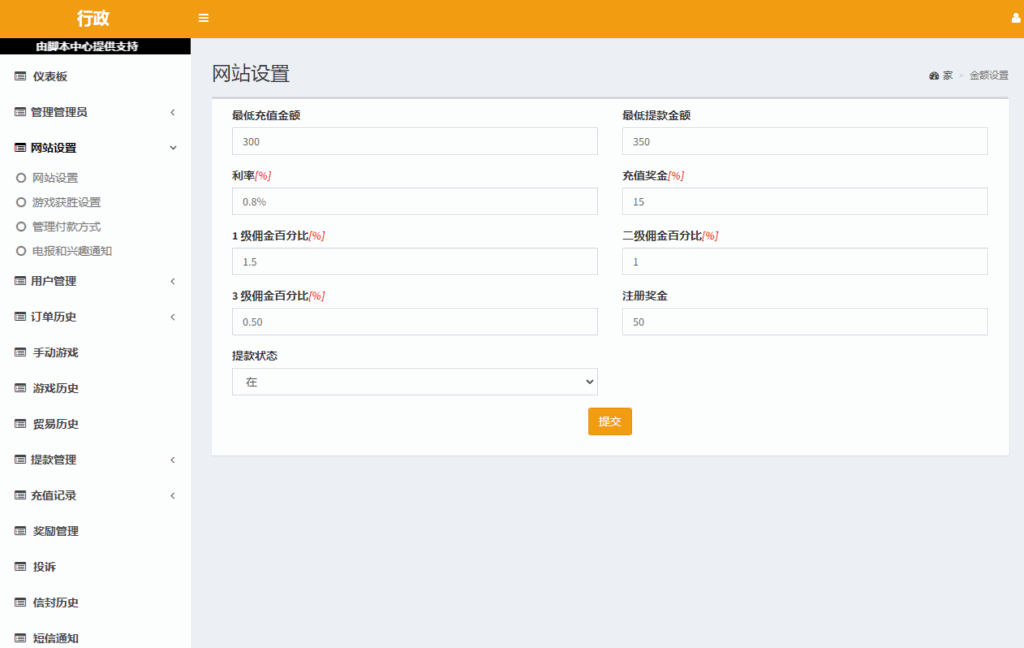Click the 游戏历史 sidebar icon
Screen dimensions: 1024x648
20,388
